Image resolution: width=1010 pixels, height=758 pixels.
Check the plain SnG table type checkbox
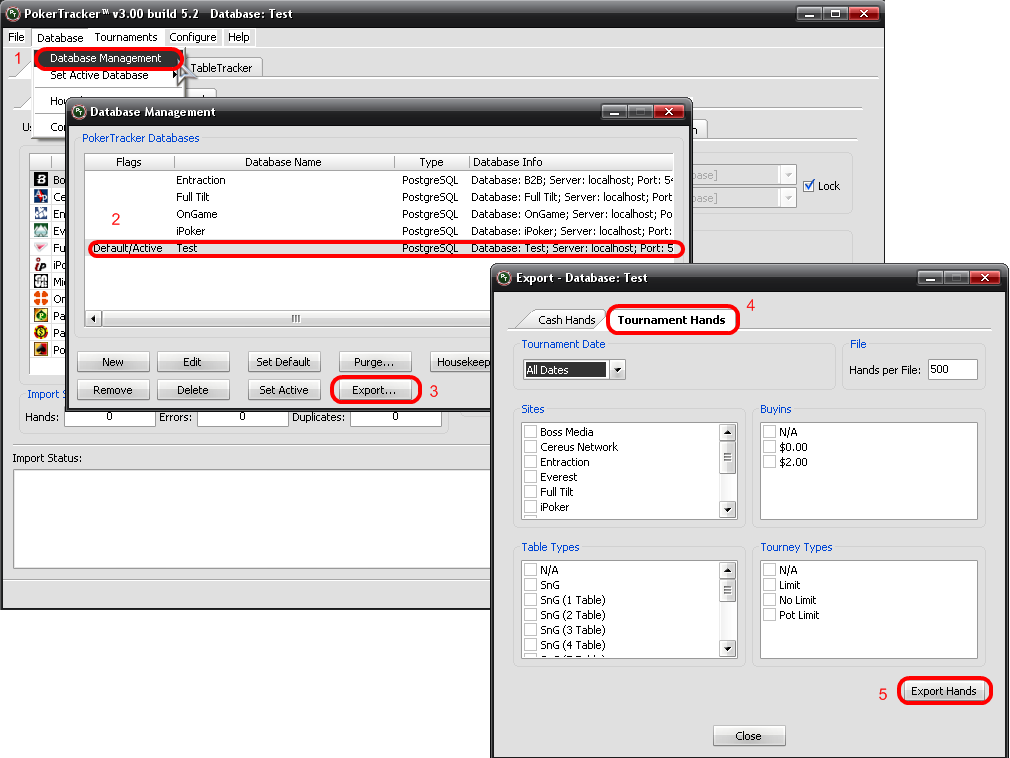[531, 585]
